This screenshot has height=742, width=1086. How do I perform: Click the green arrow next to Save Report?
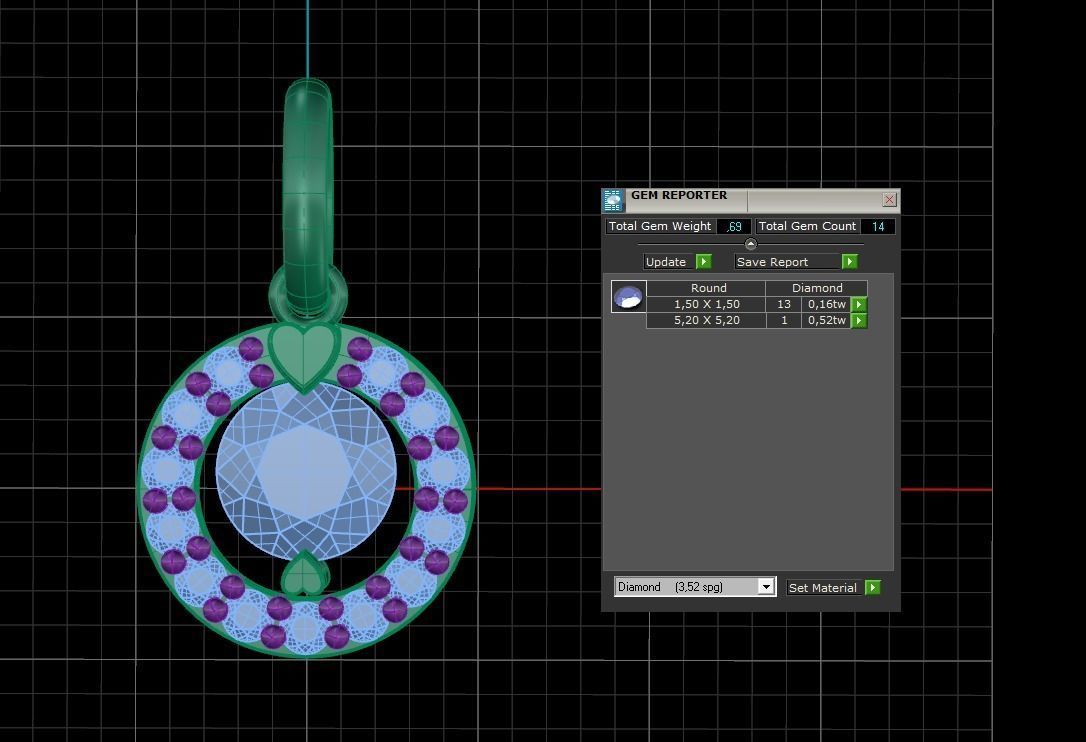[850, 261]
